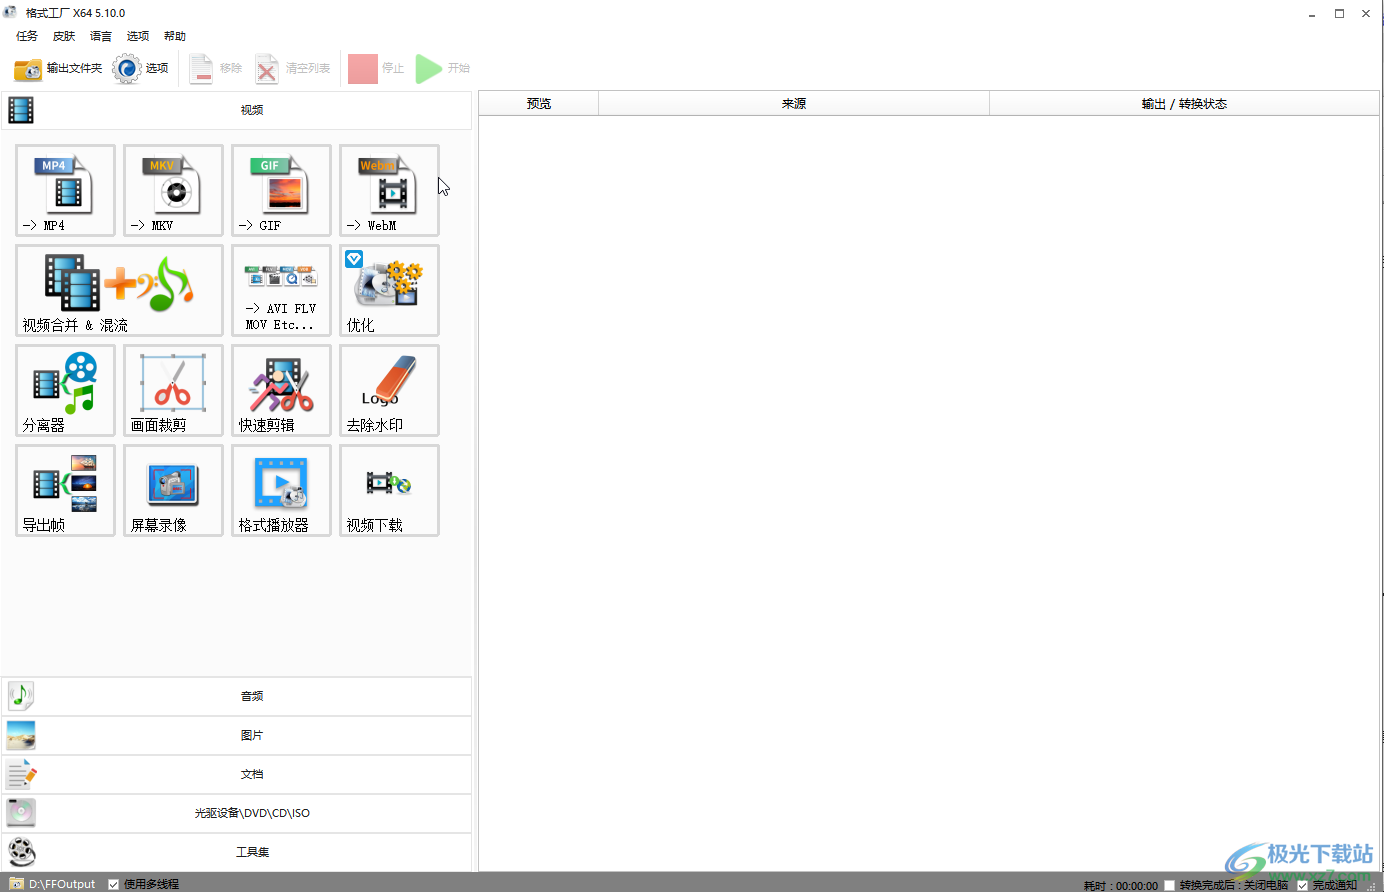The width and height of the screenshot is (1384, 892).
Task: Click the 来源 column header
Action: (794, 103)
